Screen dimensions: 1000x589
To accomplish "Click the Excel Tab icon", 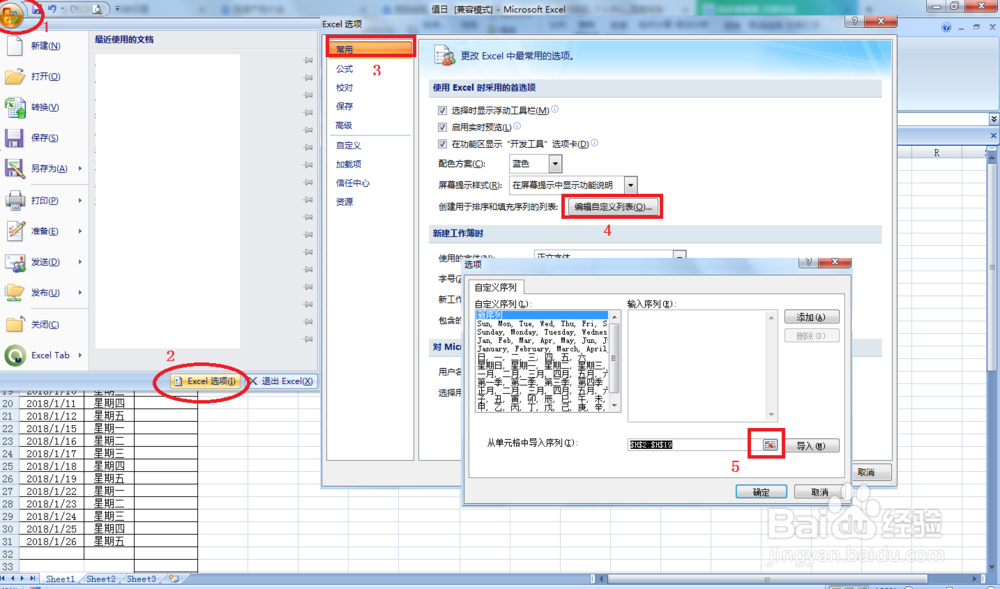I will point(15,355).
